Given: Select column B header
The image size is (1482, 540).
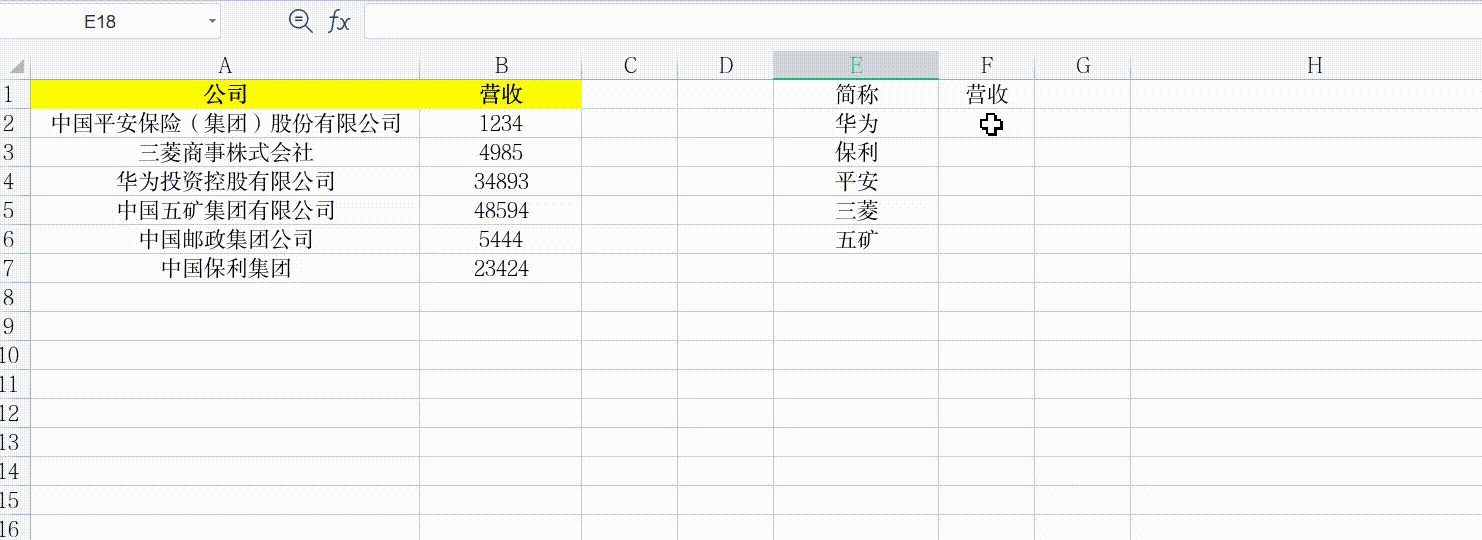Looking at the screenshot, I should tap(501, 66).
